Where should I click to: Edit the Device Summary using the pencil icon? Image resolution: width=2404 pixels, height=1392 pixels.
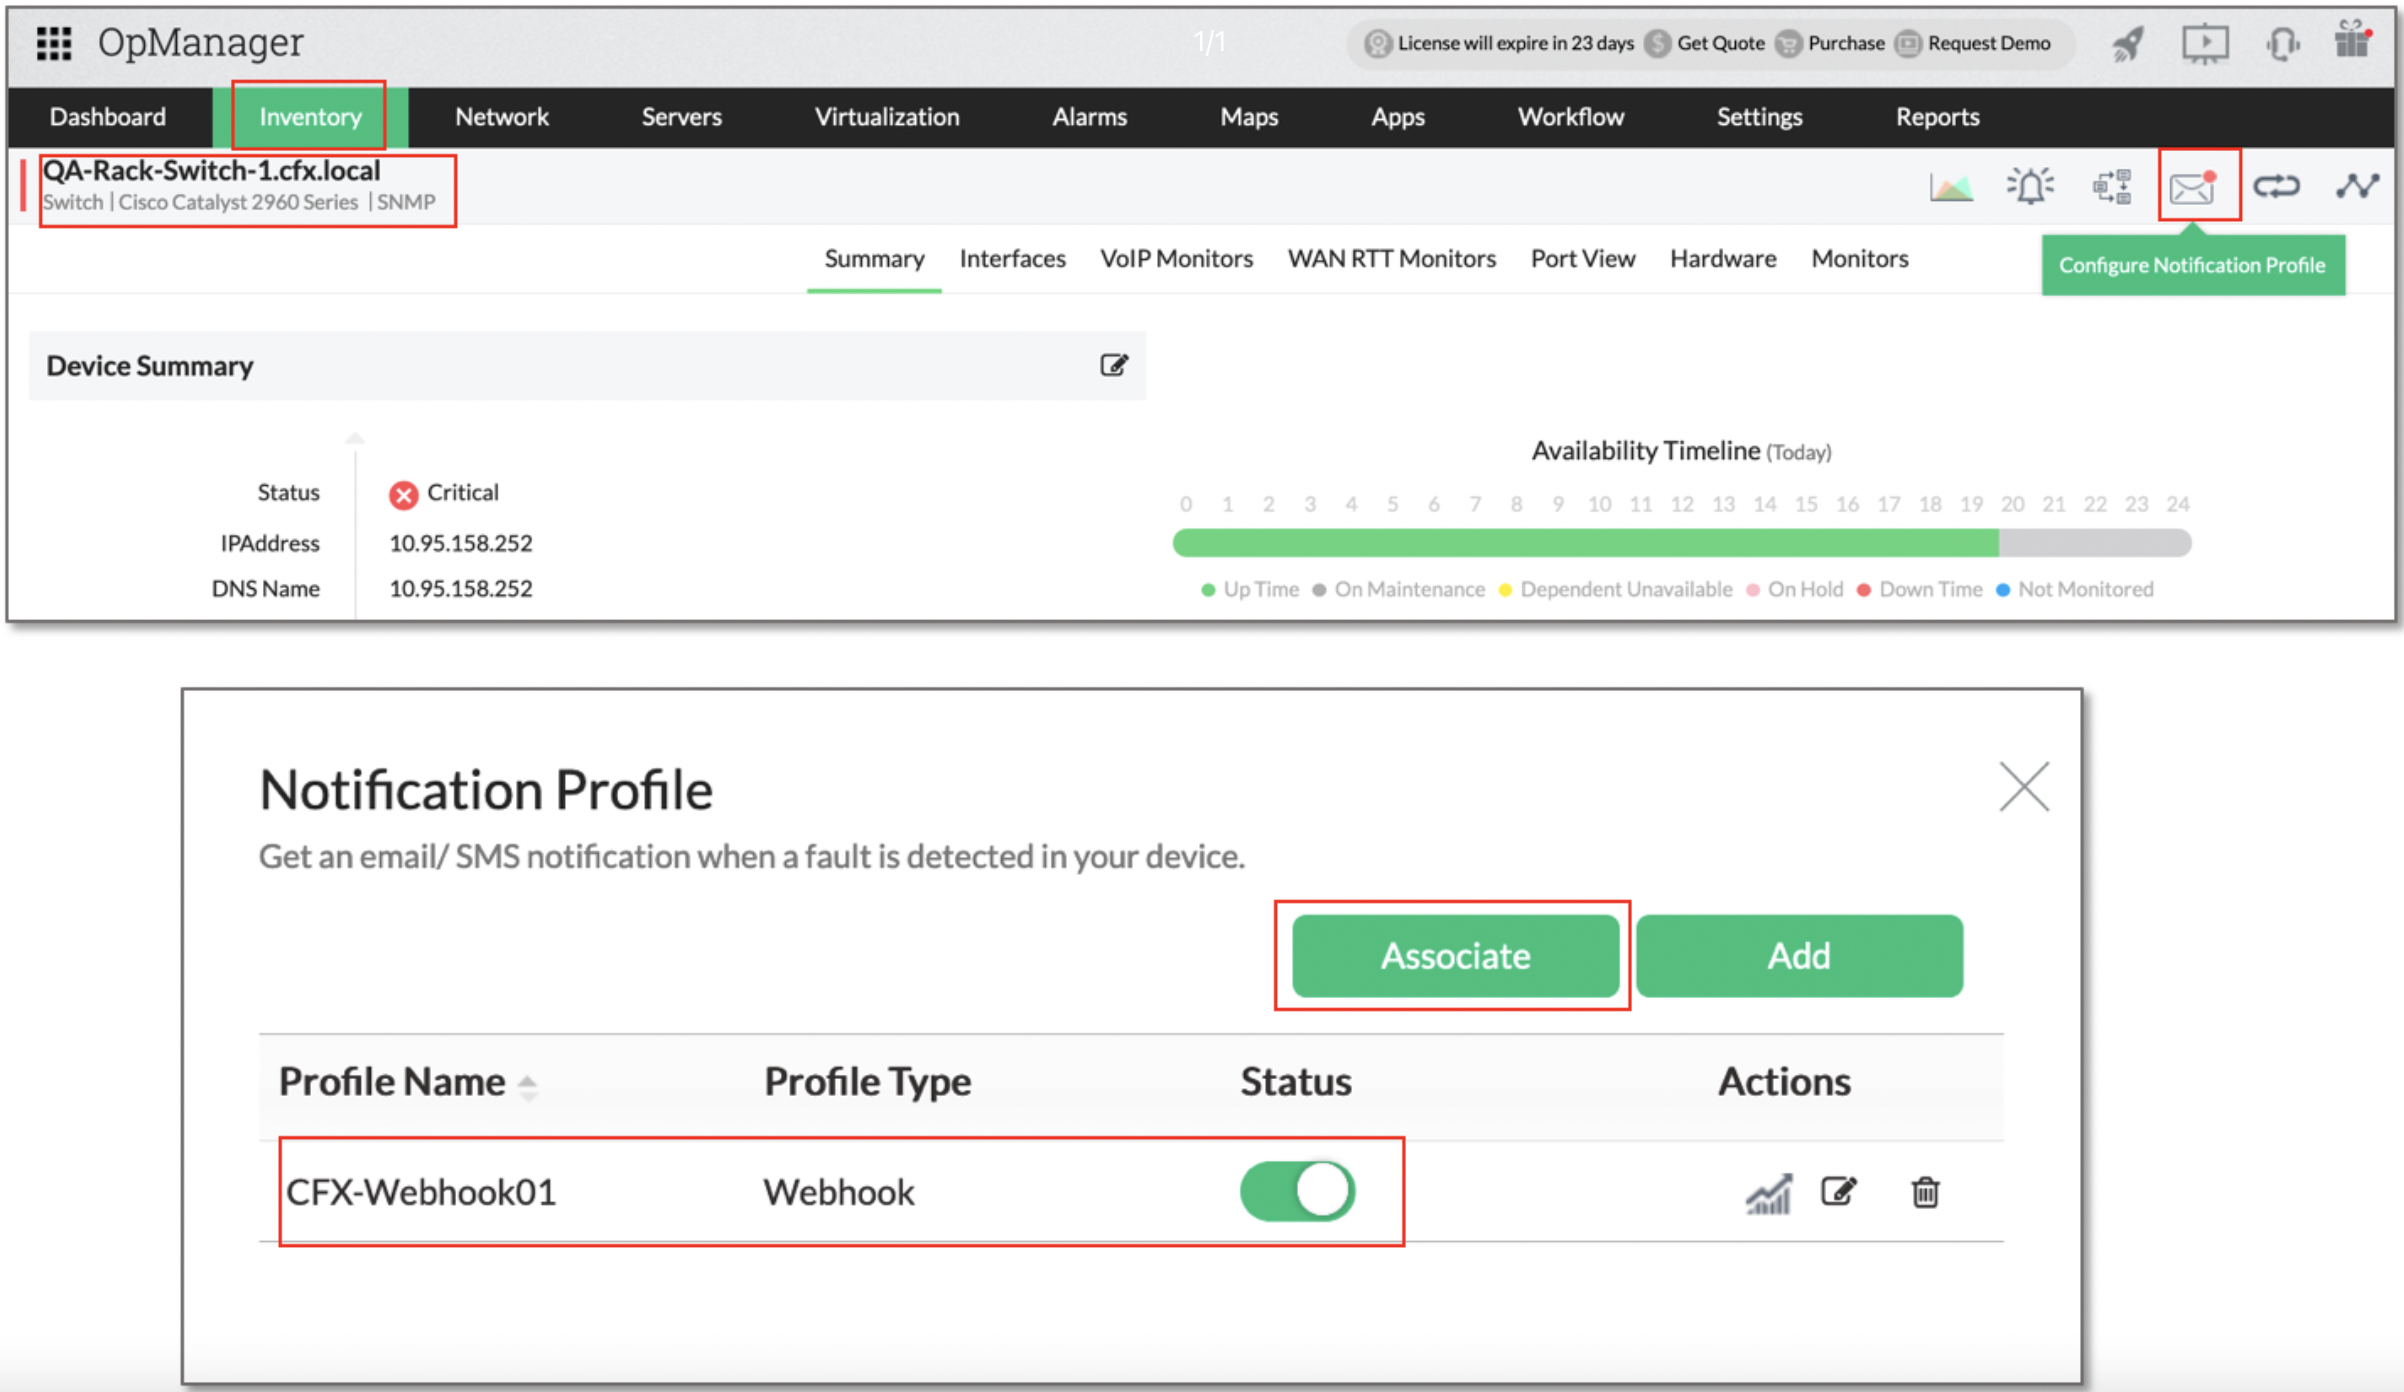click(x=1117, y=365)
